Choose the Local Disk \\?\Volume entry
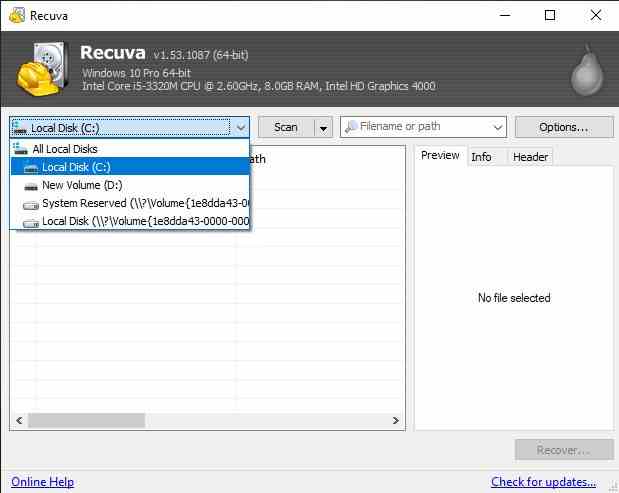The image size is (619, 493). [130, 221]
